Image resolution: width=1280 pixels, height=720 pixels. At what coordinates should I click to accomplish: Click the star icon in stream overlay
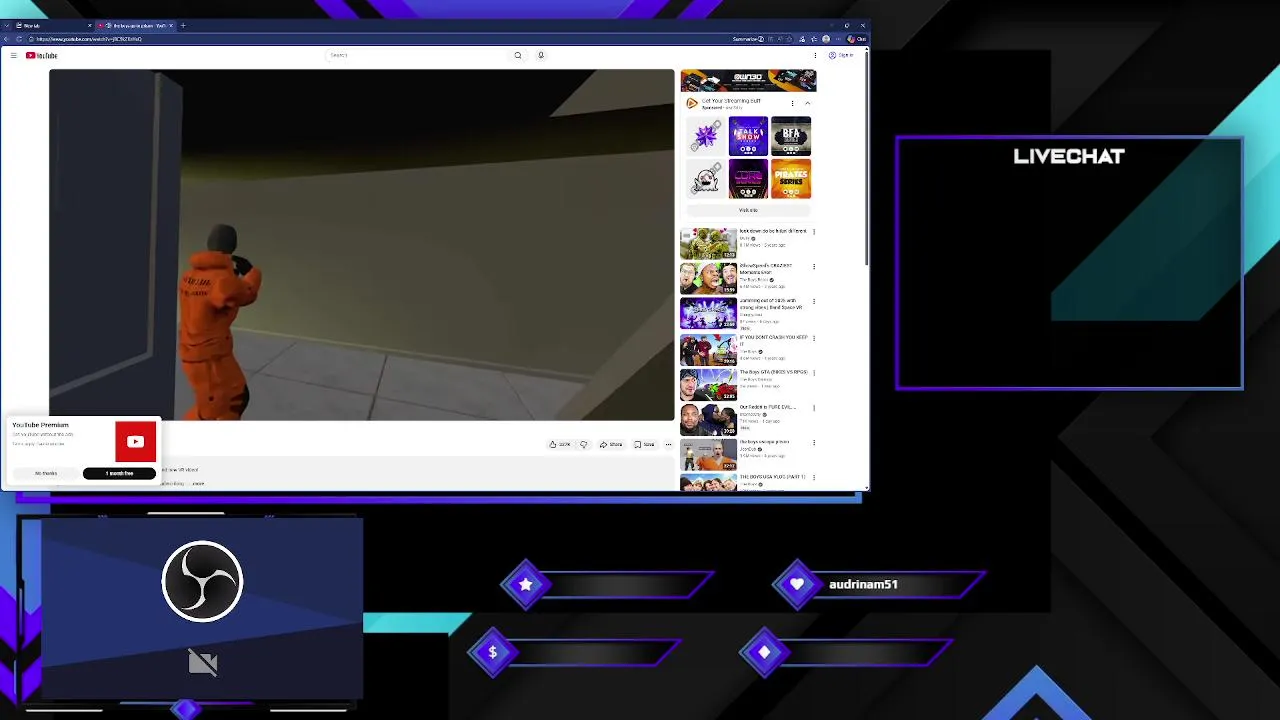[525, 584]
